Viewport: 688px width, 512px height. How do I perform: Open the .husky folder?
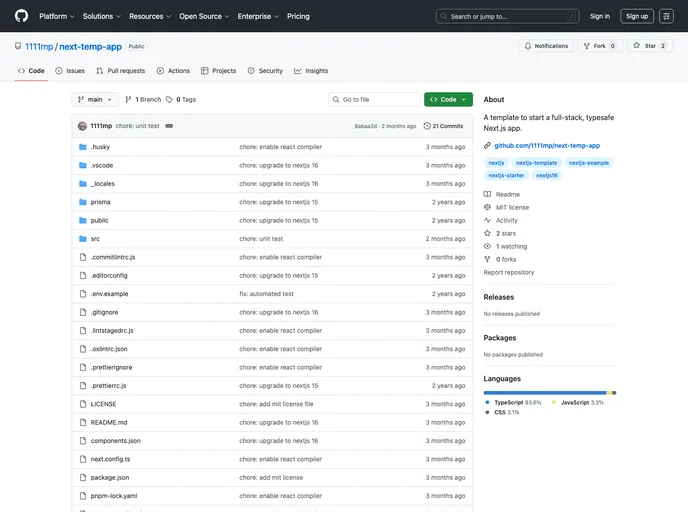(x=100, y=147)
